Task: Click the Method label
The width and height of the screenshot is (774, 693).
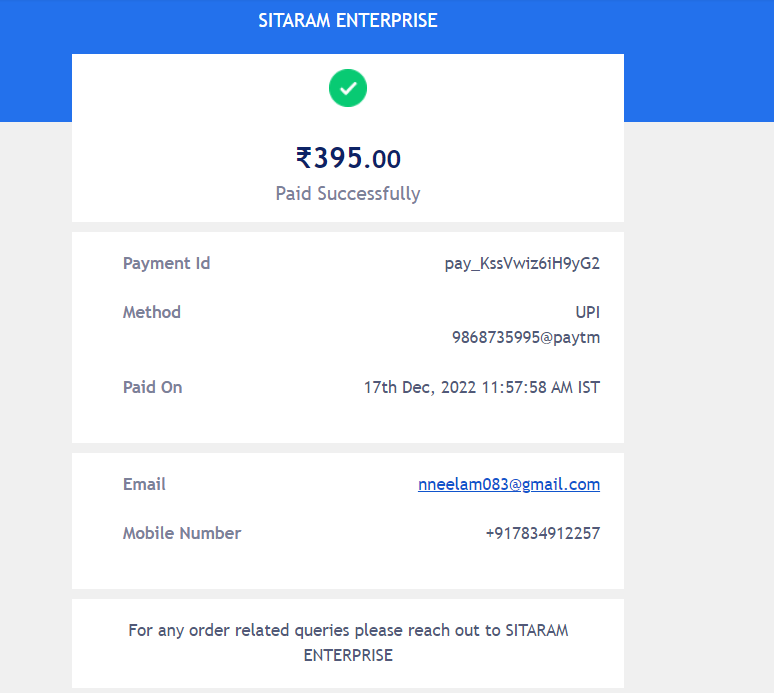Action: click(152, 312)
